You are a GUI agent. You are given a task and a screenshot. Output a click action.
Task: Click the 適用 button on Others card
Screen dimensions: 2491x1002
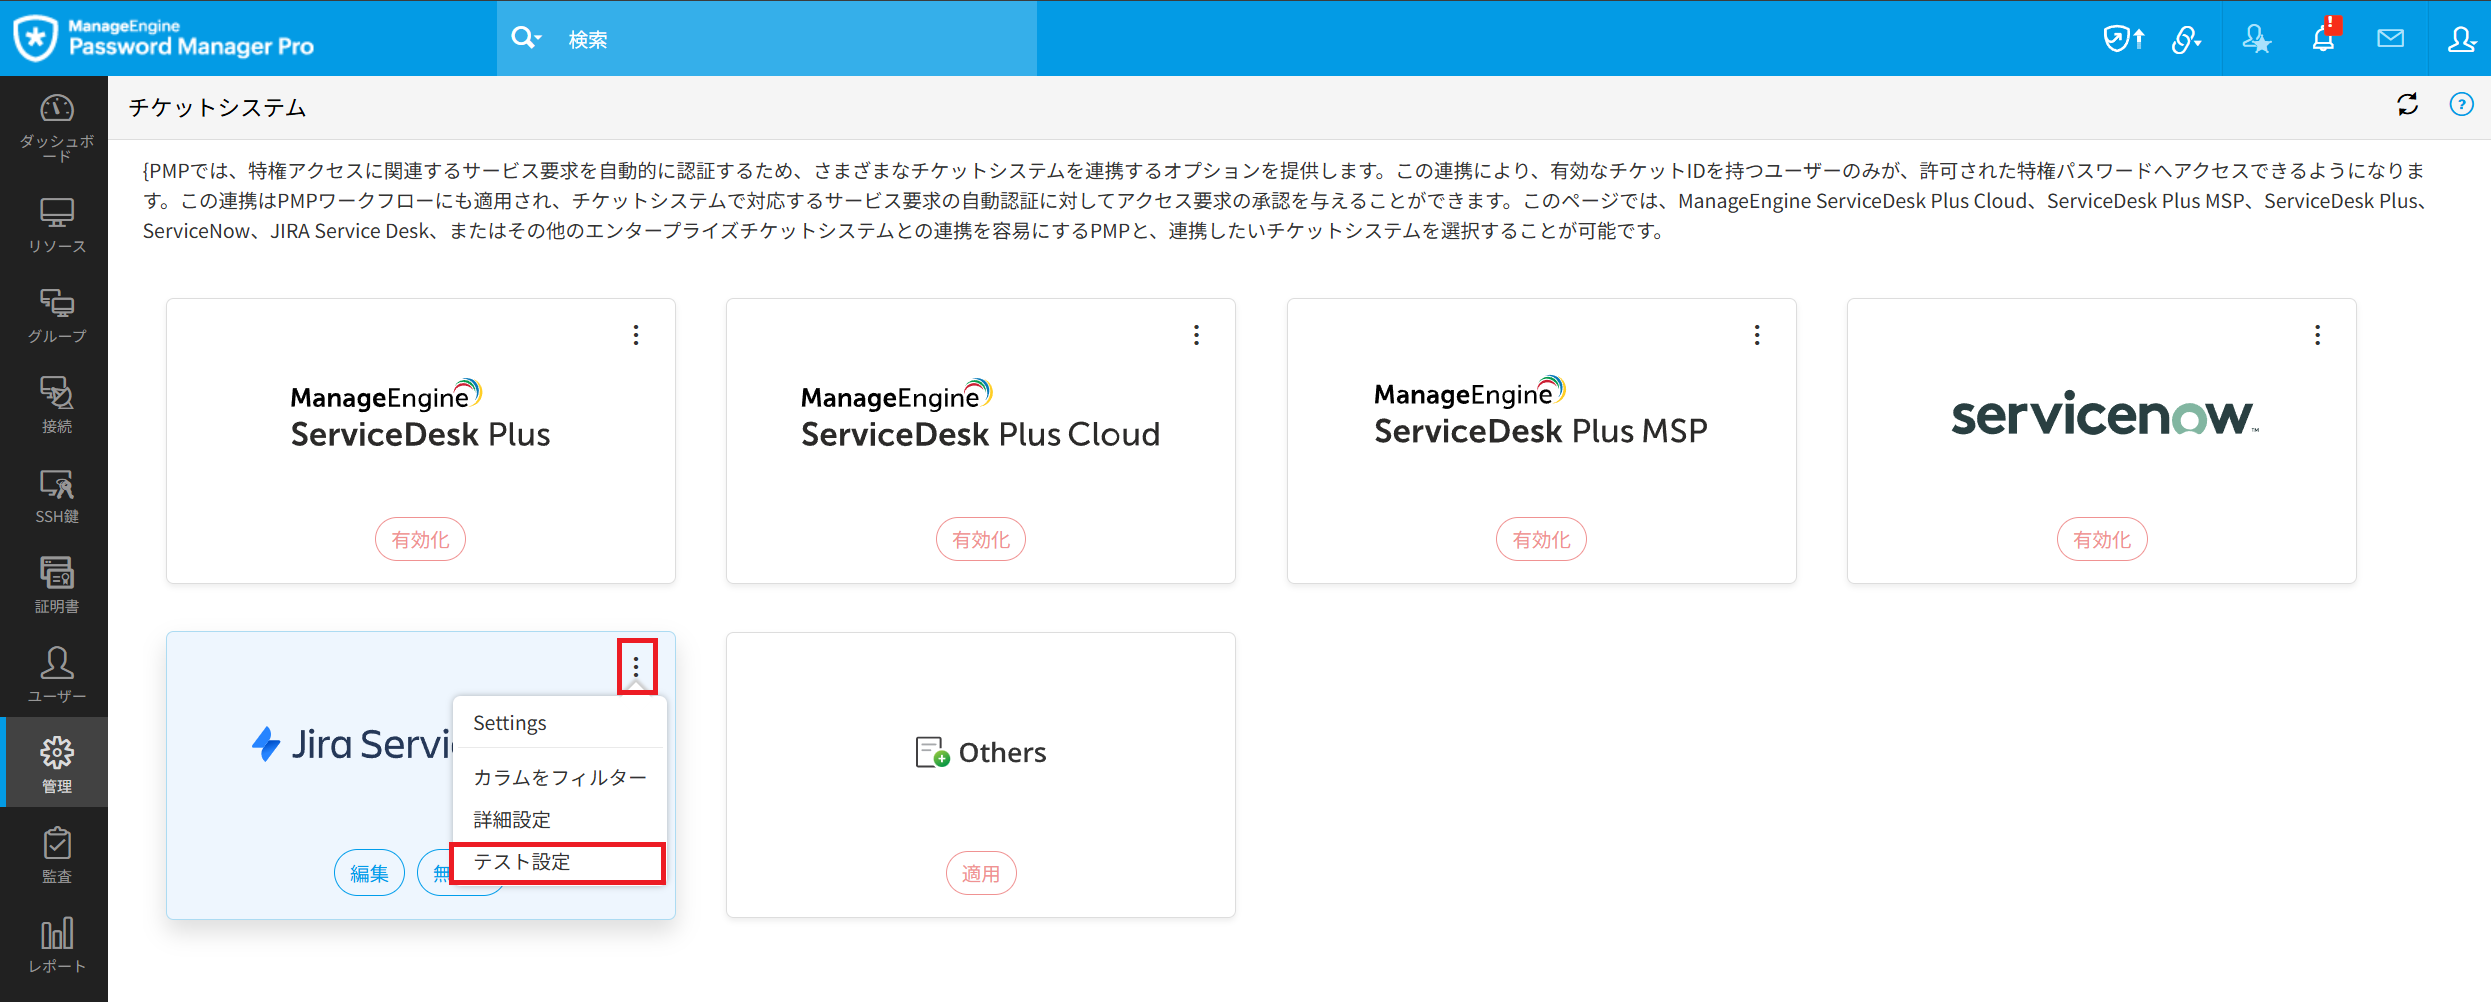click(980, 873)
